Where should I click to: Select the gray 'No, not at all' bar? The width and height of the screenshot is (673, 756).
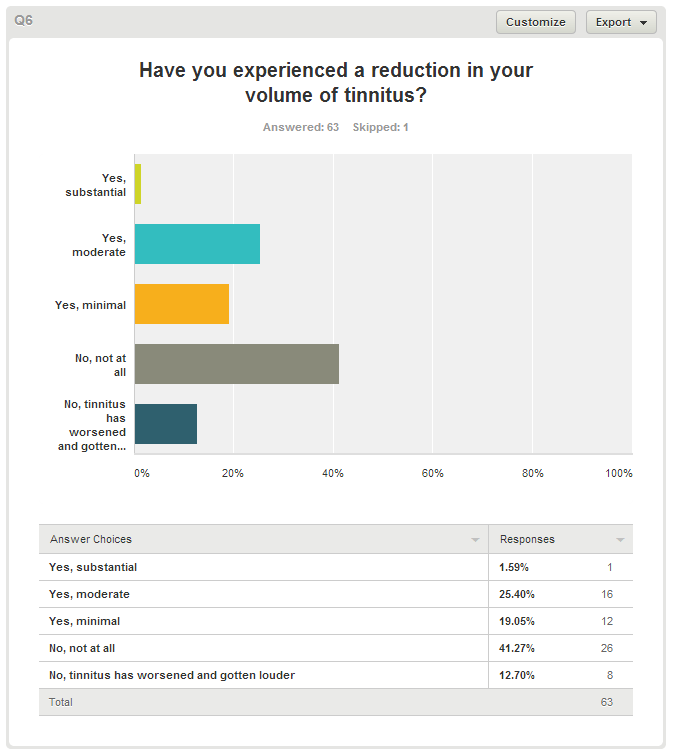[236, 364]
